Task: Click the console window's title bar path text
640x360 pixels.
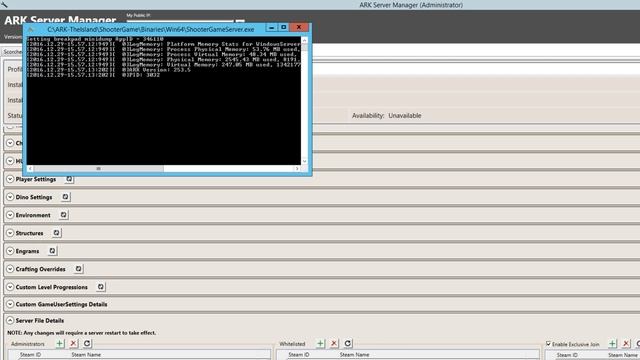Action: click(151, 29)
